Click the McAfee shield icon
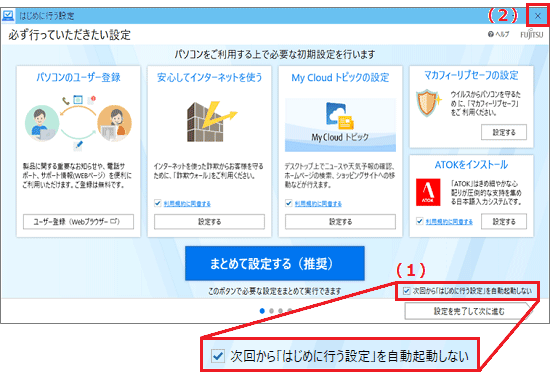 (428, 102)
